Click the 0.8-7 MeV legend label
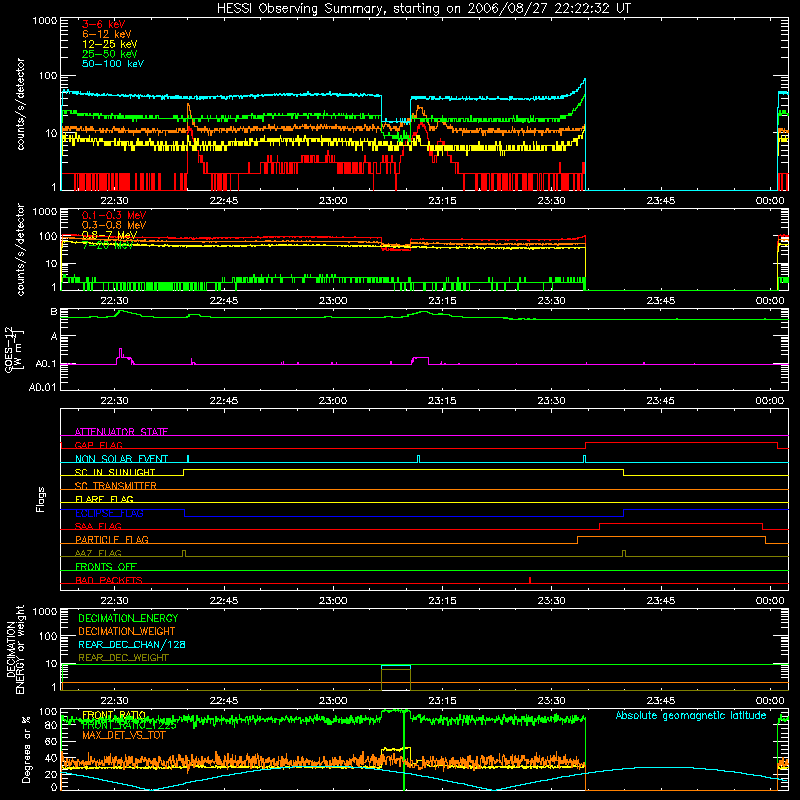Viewport: 800px width, 800px height. [x=109, y=235]
